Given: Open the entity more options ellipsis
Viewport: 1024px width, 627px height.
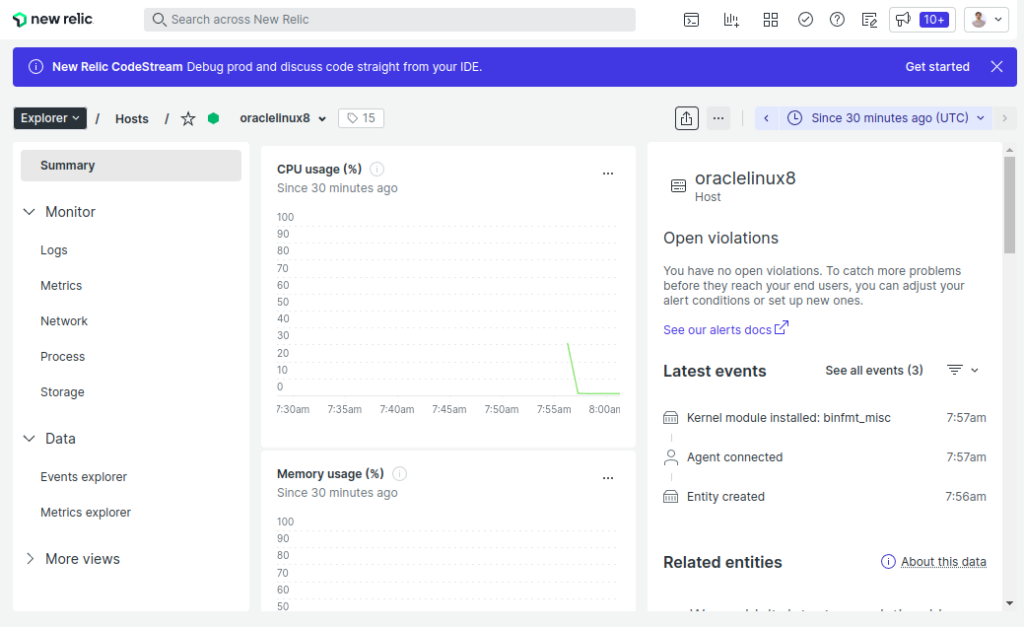Looking at the screenshot, I should (718, 118).
